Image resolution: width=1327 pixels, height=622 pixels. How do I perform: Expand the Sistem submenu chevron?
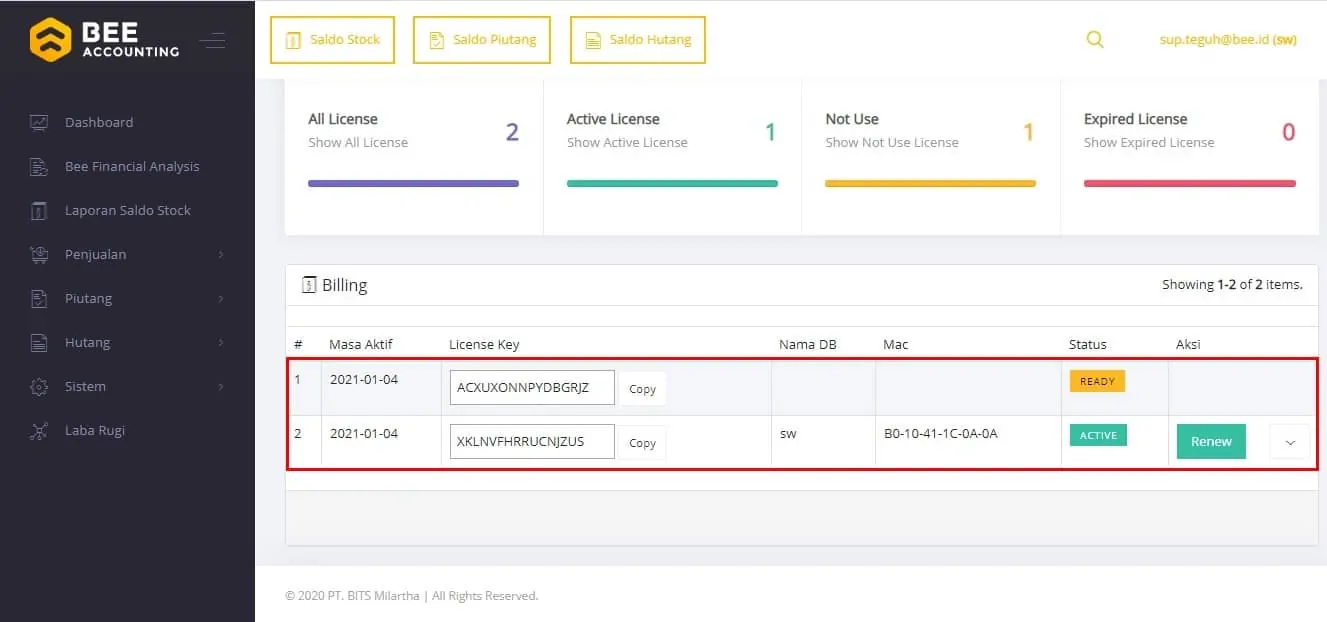221,387
